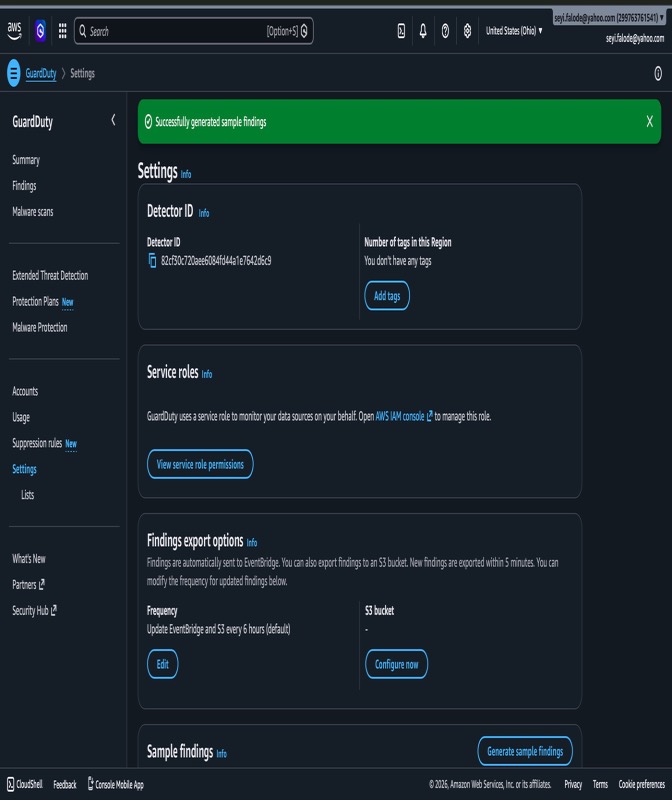This screenshot has height=800, width=672.
Task: Open Security Hub external link
Action: click(35, 611)
